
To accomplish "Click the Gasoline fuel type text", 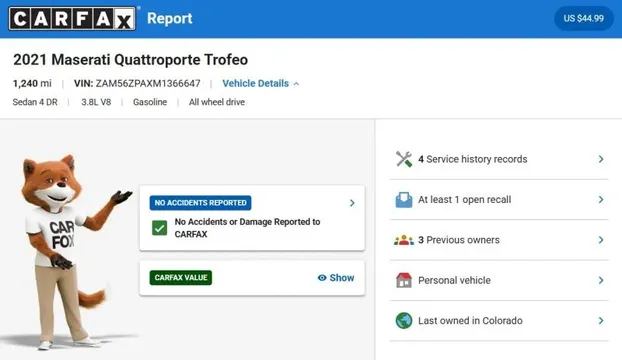I will pyautogui.click(x=150, y=102).
